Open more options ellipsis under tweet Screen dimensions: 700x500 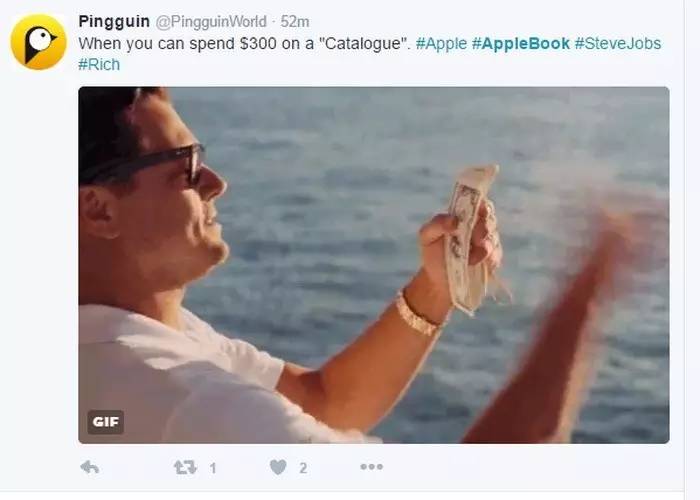(371, 467)
